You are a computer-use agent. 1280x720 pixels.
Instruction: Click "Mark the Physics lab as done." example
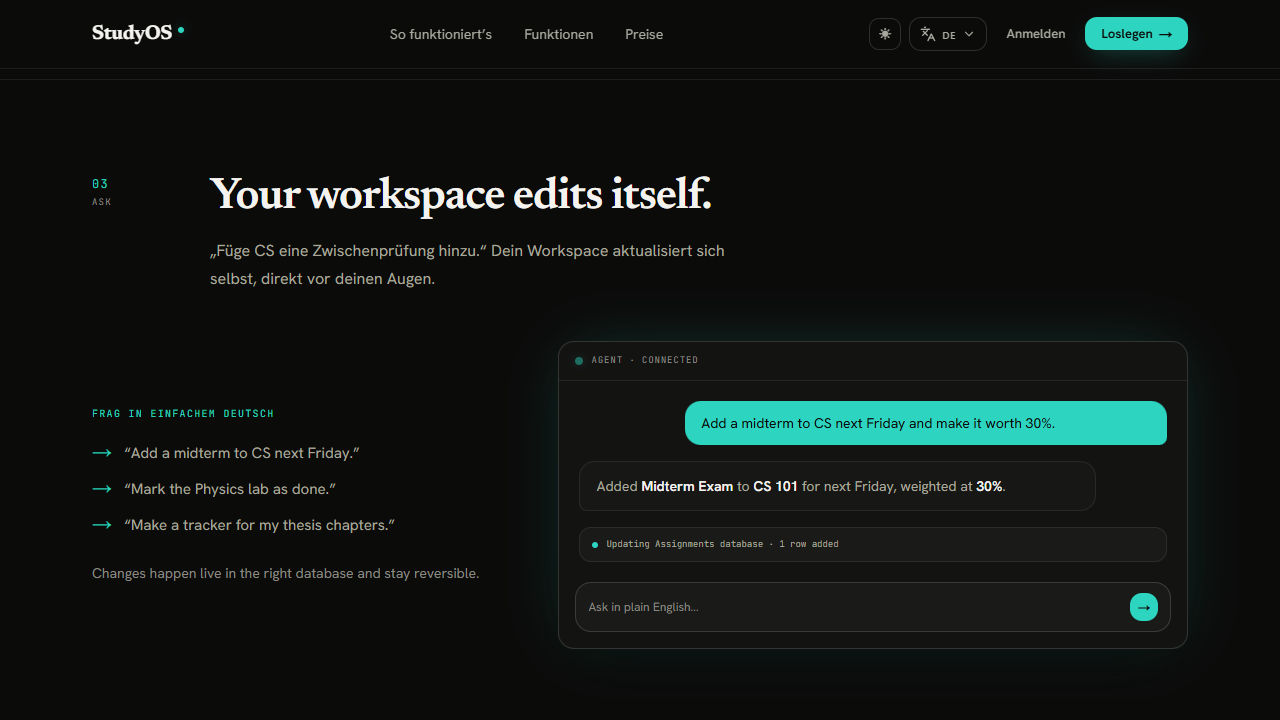230,489
